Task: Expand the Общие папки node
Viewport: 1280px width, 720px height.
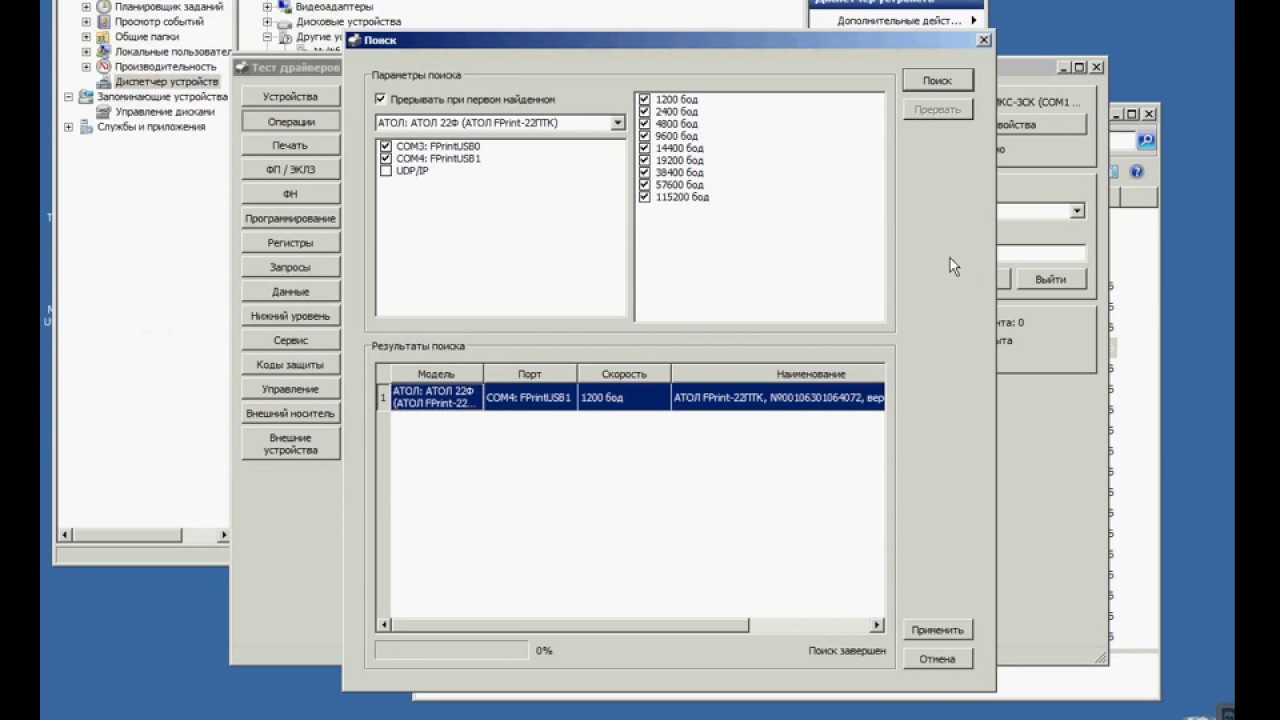Action: (86, 36)
